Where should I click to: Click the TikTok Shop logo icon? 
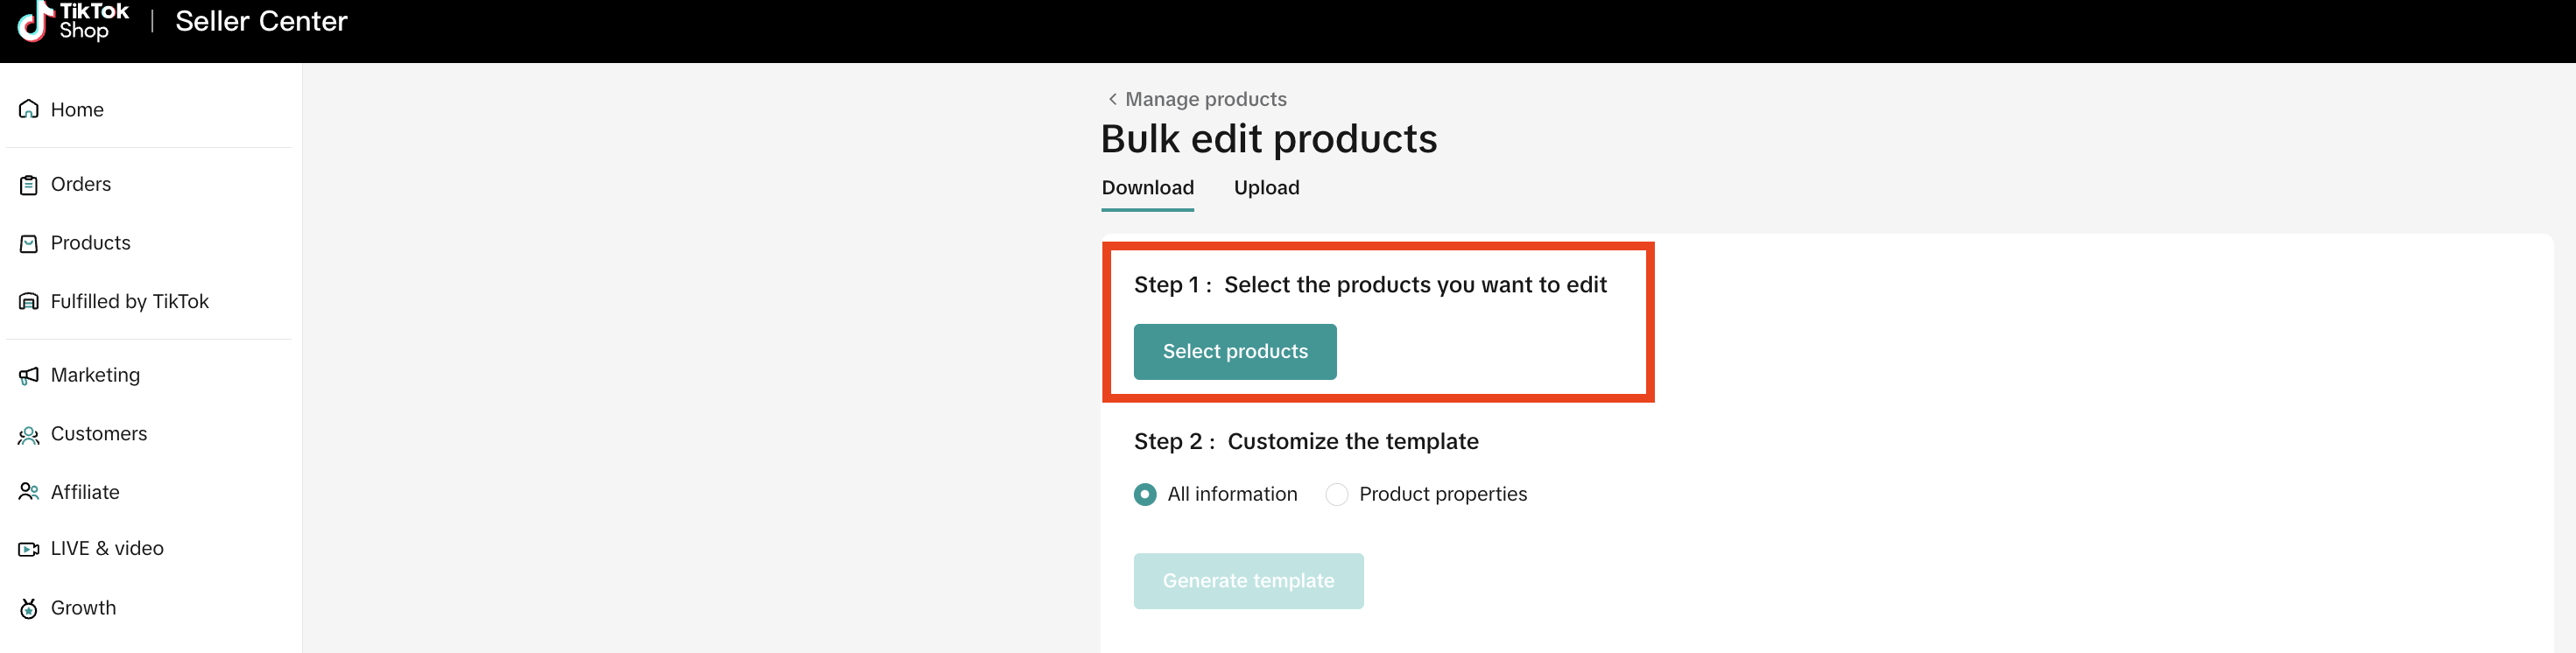(x=34, y=21)
